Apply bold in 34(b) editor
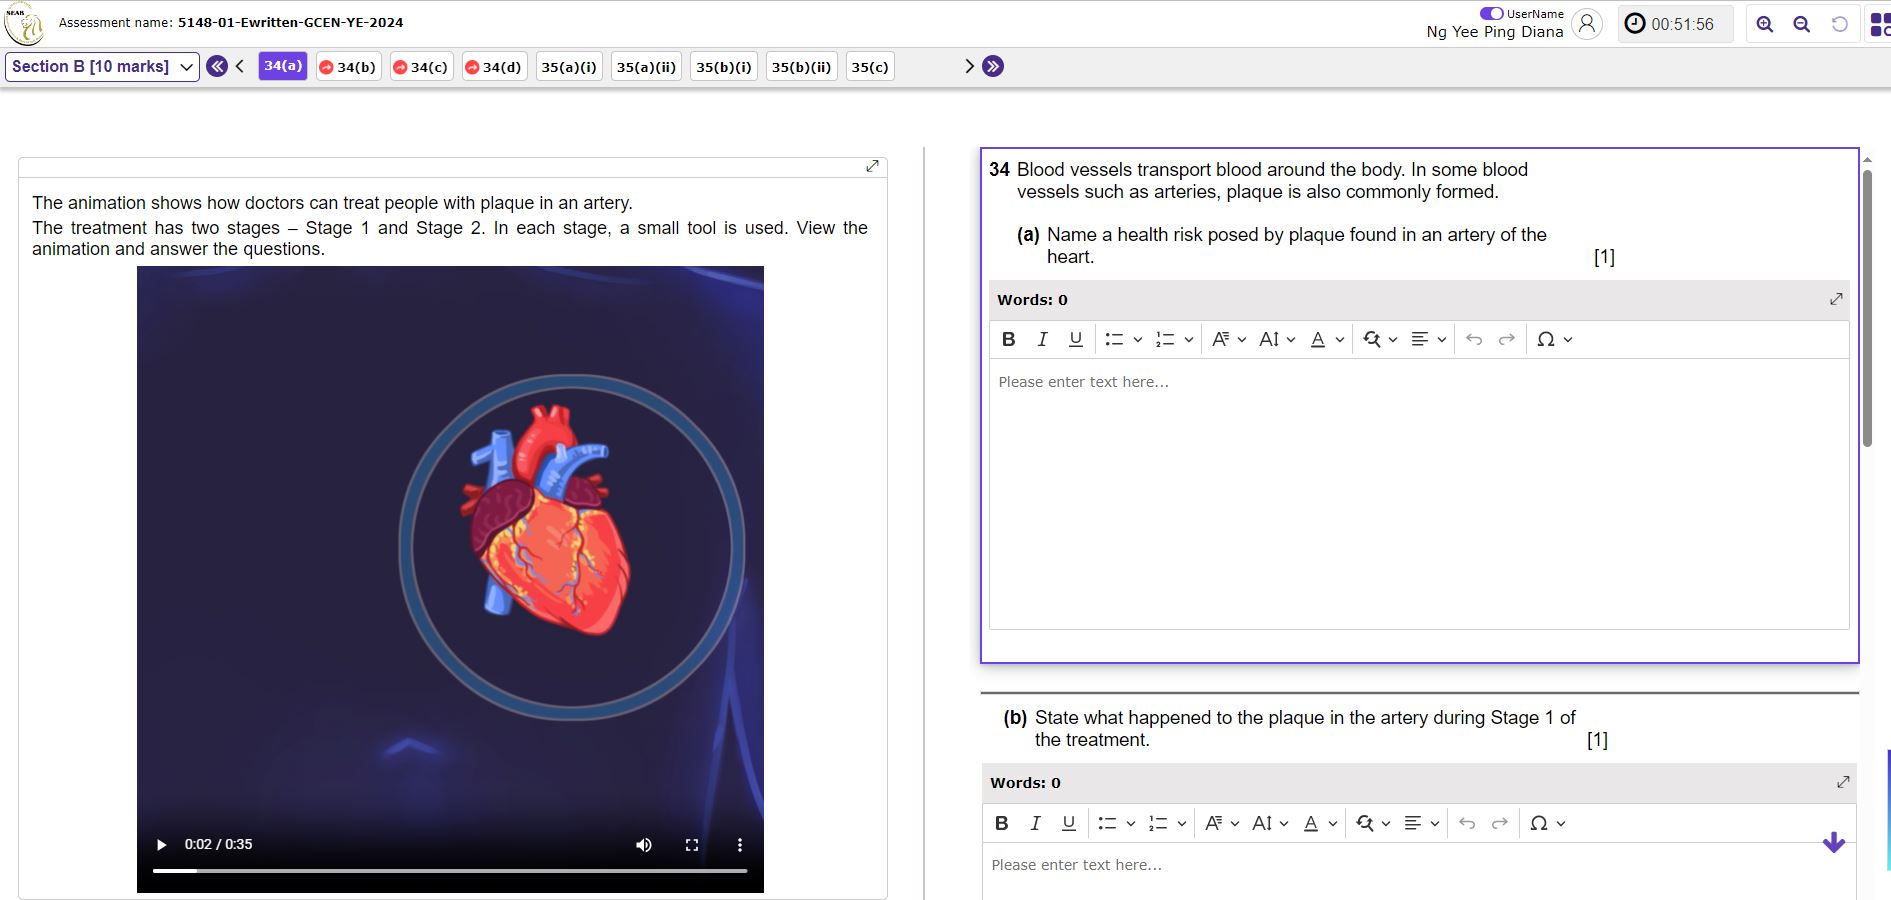This screenshot has height=900, width=1891. [x=1002, y=823]
